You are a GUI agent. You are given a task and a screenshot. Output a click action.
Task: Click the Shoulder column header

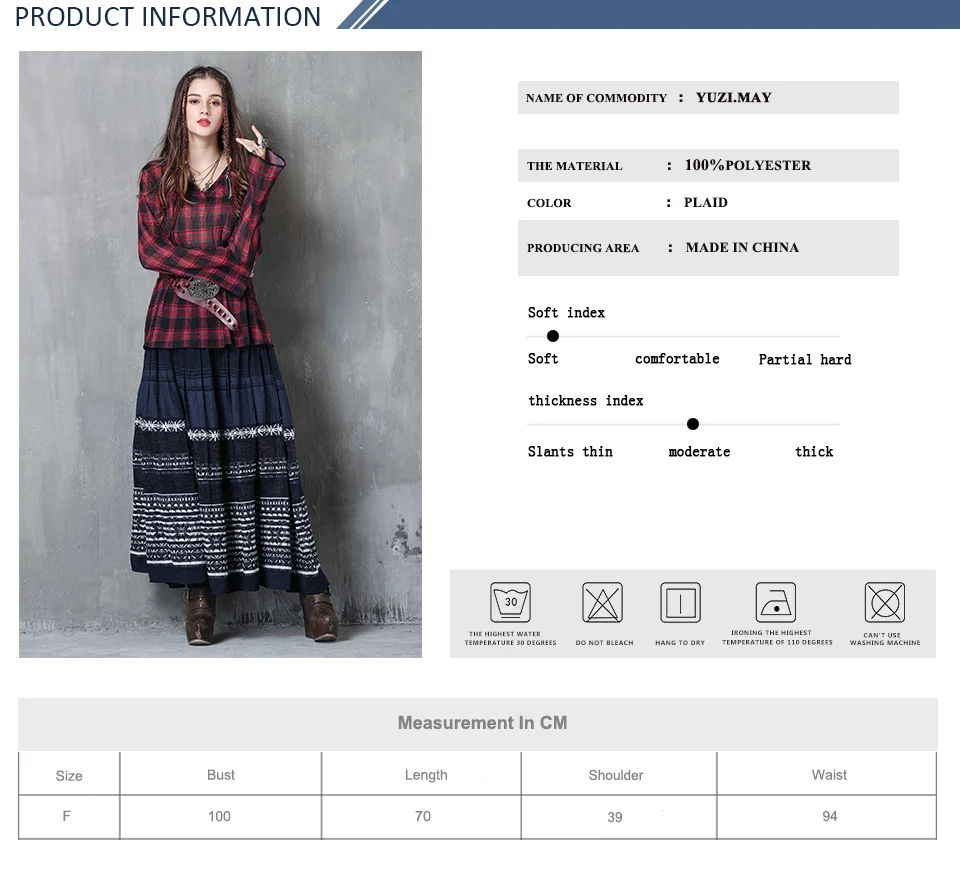click(x=616, y=775)
